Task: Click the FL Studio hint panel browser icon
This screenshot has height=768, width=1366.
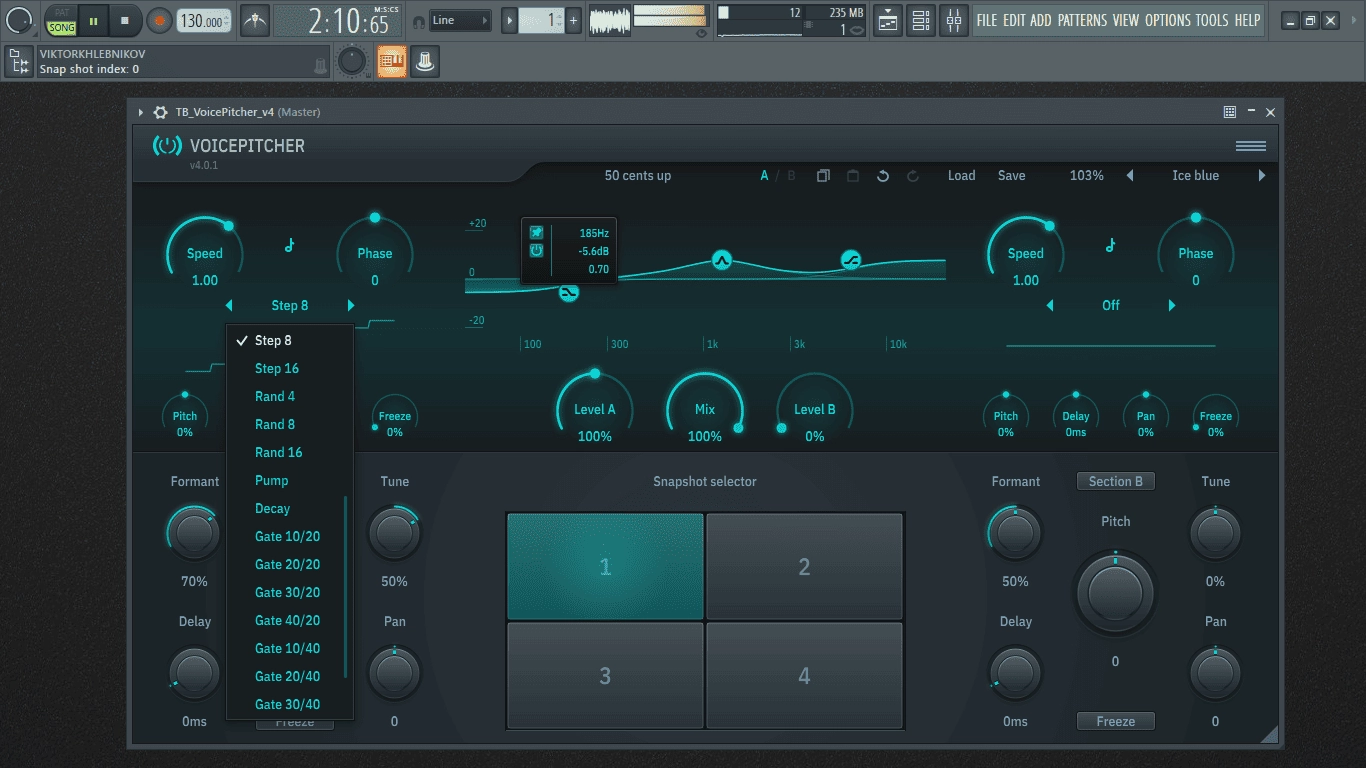Action: [18, 62]
